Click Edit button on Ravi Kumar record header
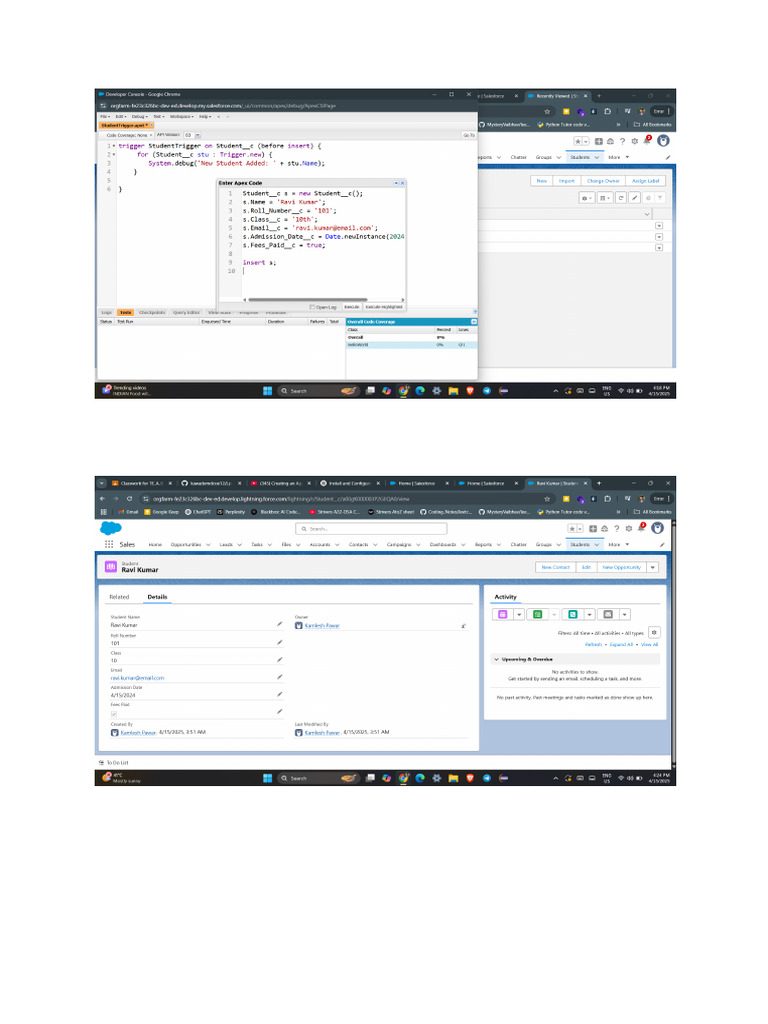This screenshot has width=768, height=1024. [x=586, y=568]
